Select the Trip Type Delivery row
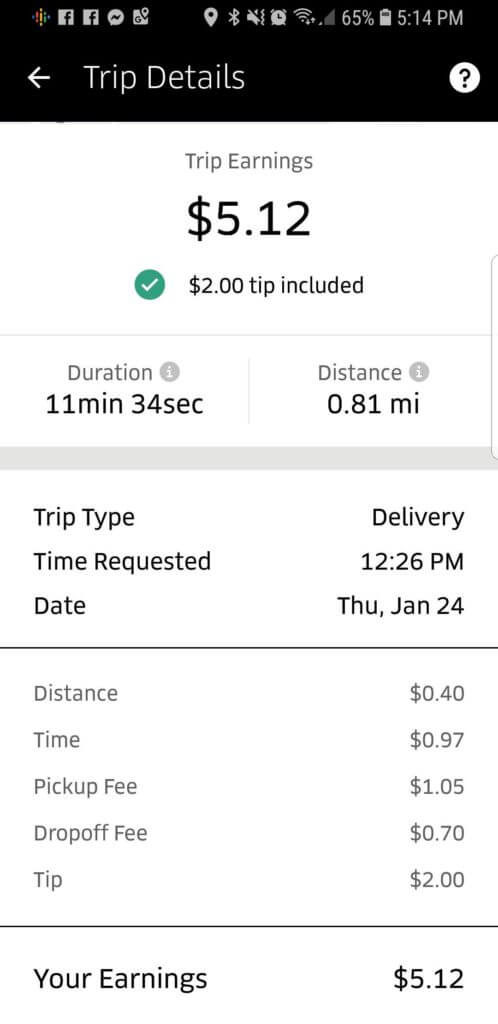498x1024 pixels. 249,517
